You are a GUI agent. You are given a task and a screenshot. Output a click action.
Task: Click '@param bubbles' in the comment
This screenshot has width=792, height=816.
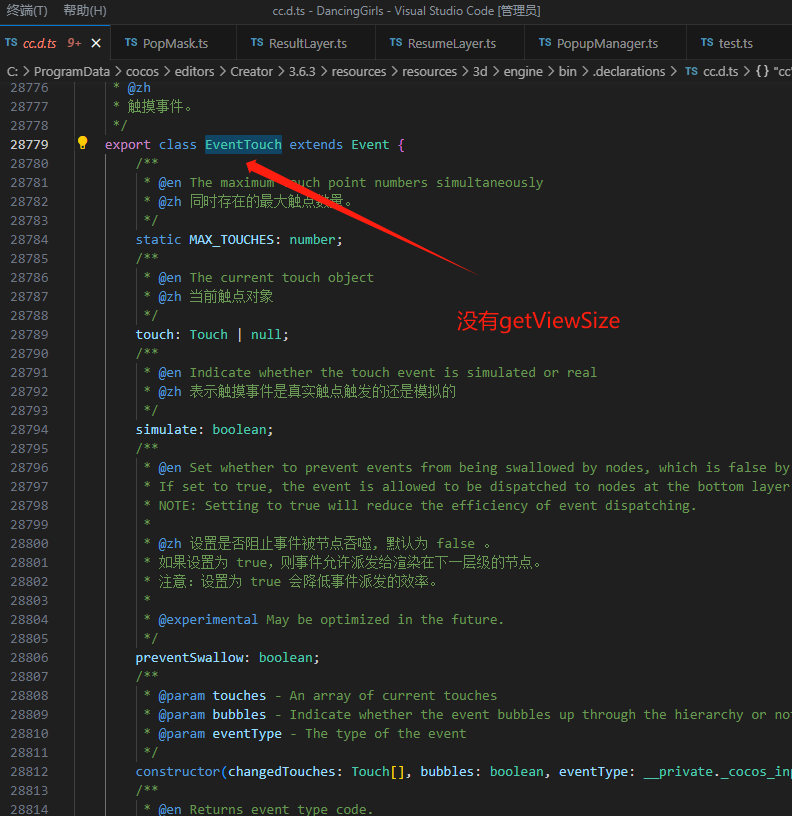point(212,715)
